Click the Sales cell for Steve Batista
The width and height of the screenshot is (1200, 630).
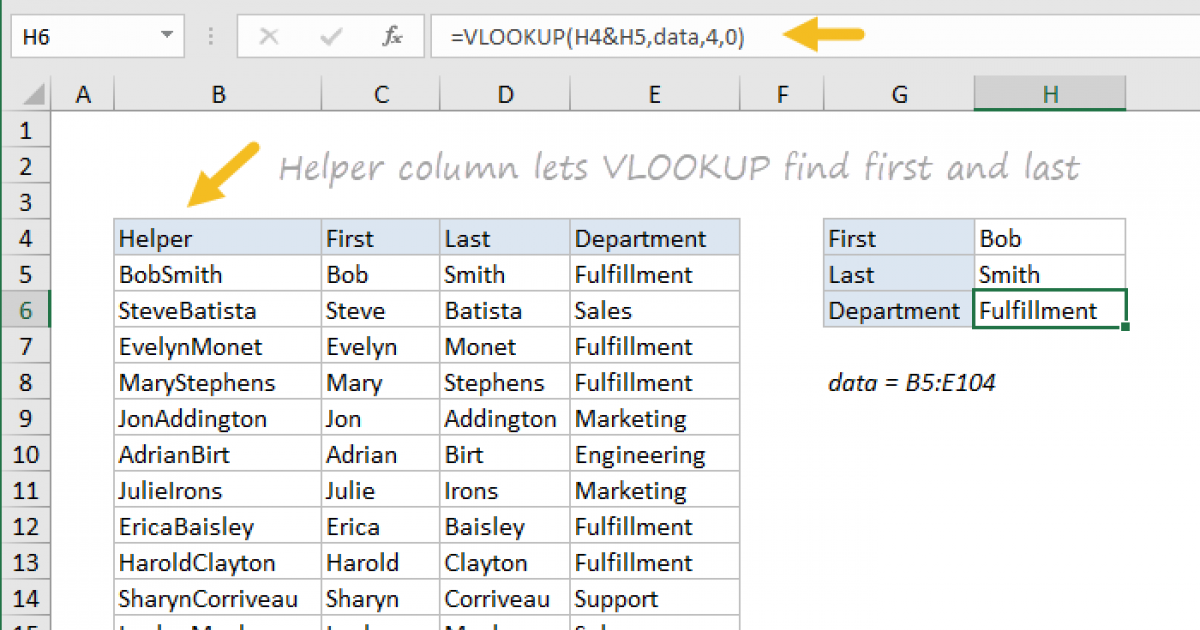654,309
